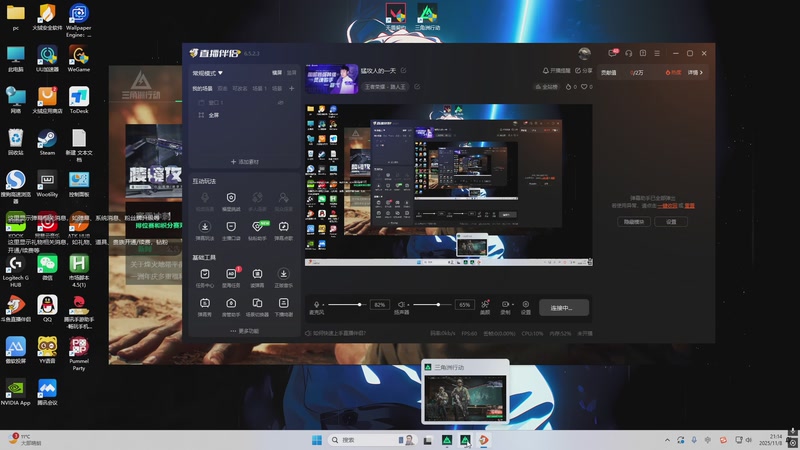Viewport: 800px width, 450px height.
Task: Show hidden icons chevron in system tray
Action: click(667, 440)
